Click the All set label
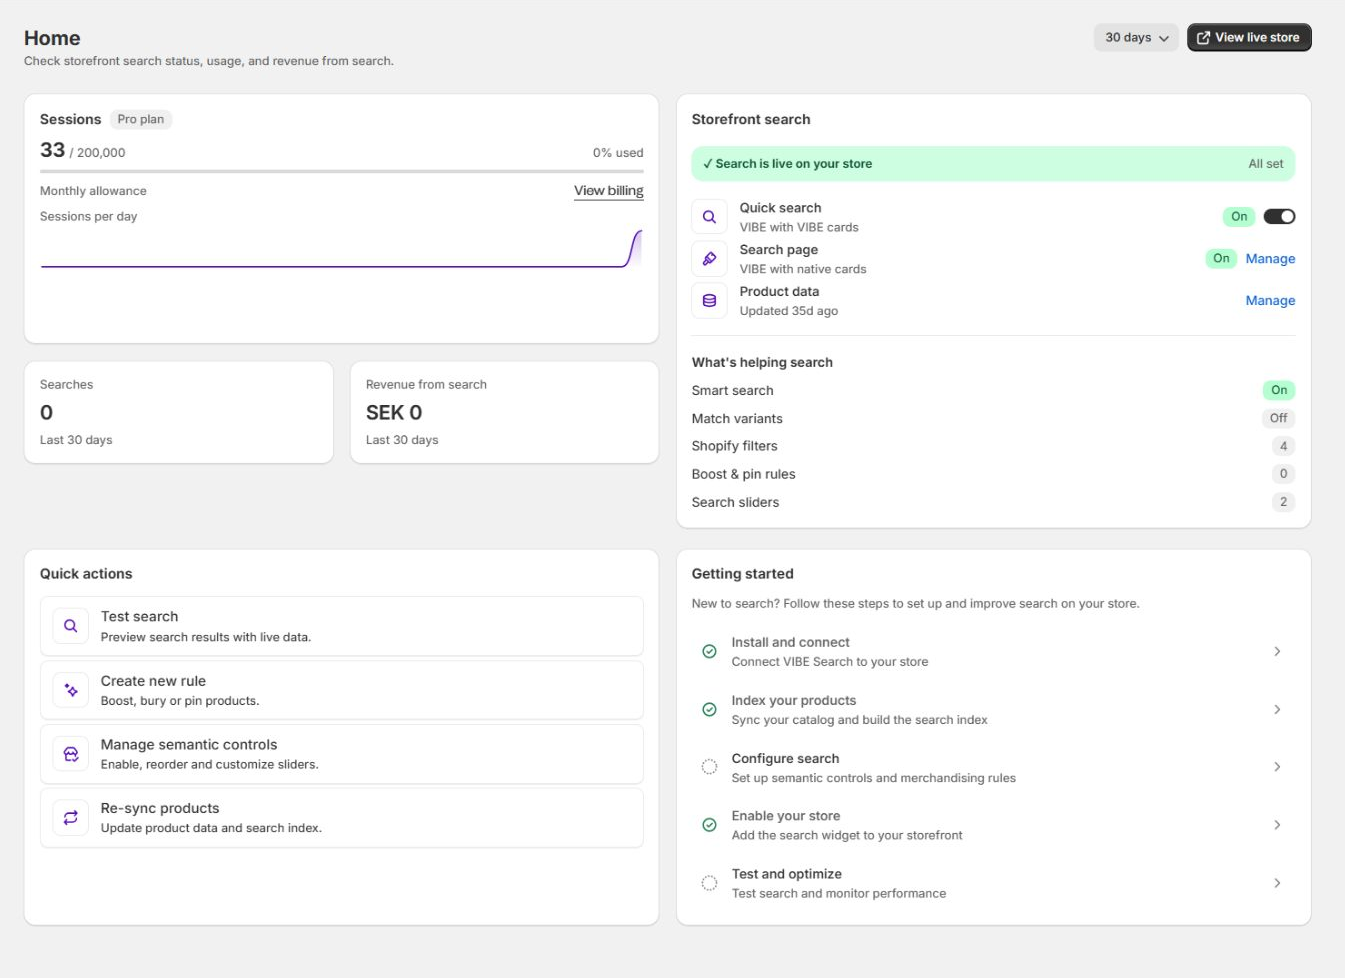This screenshot has width=1345, height=978. (1265, 164)
